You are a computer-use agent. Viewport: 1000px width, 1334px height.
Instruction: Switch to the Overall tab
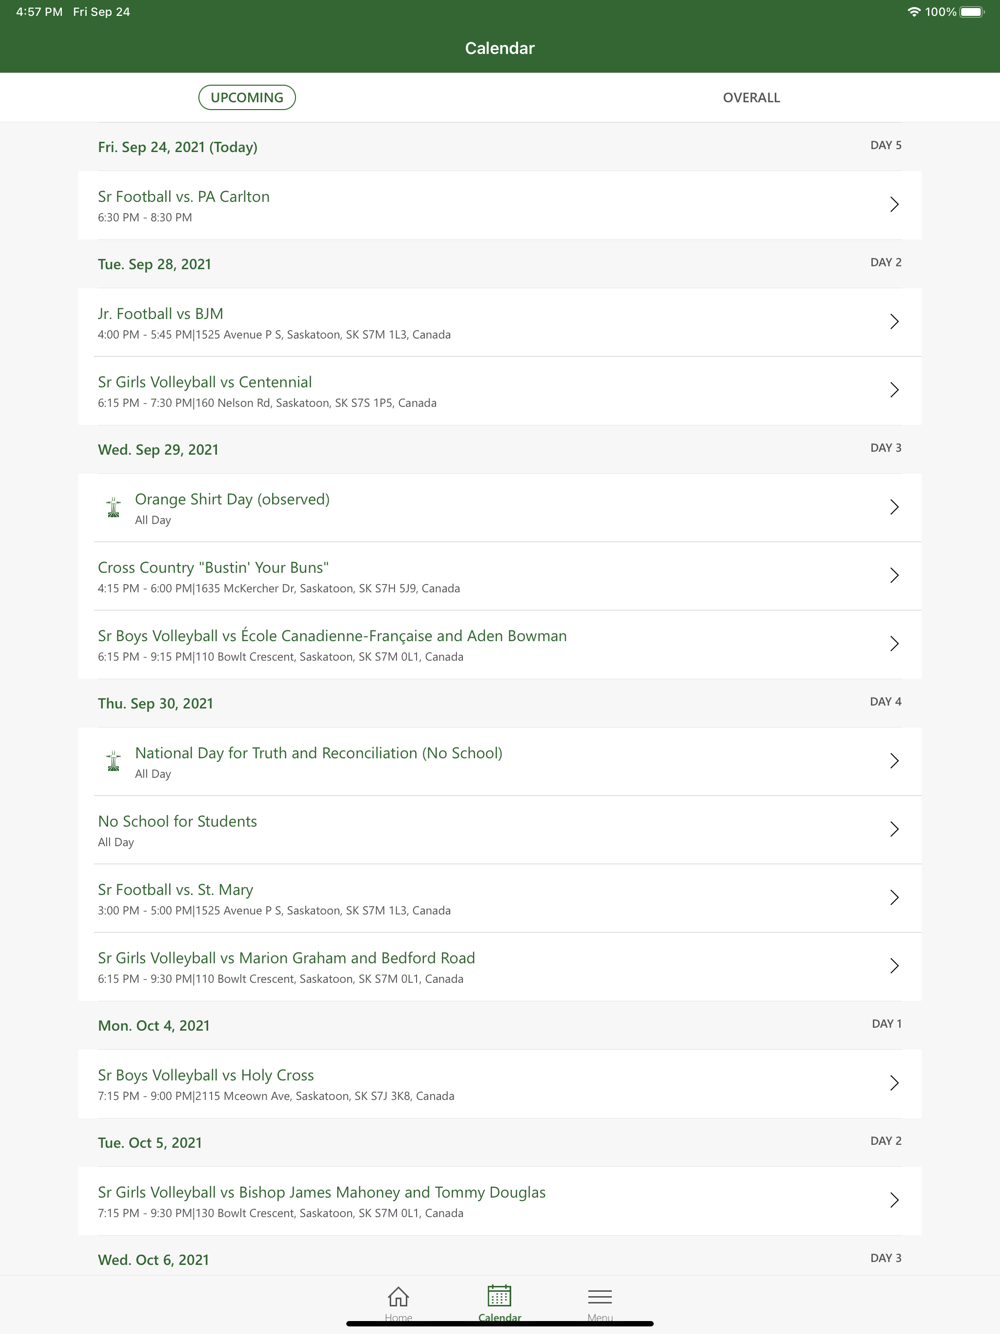(751, 97)
